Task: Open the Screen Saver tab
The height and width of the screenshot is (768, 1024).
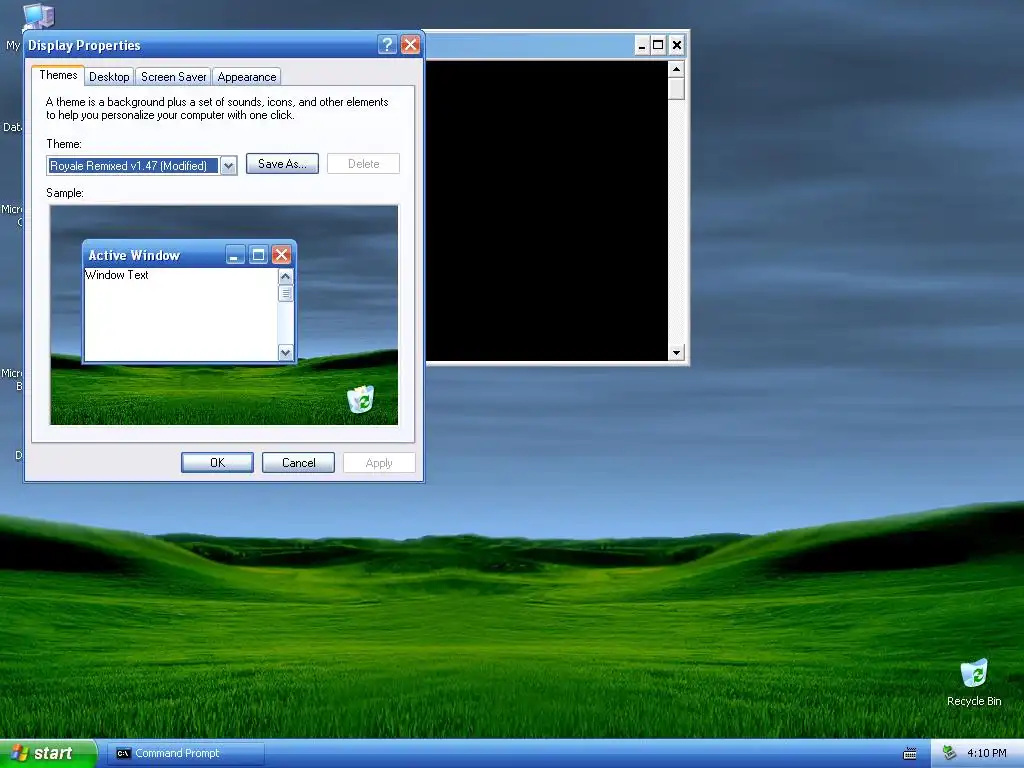Action: (x=174, y=76)
